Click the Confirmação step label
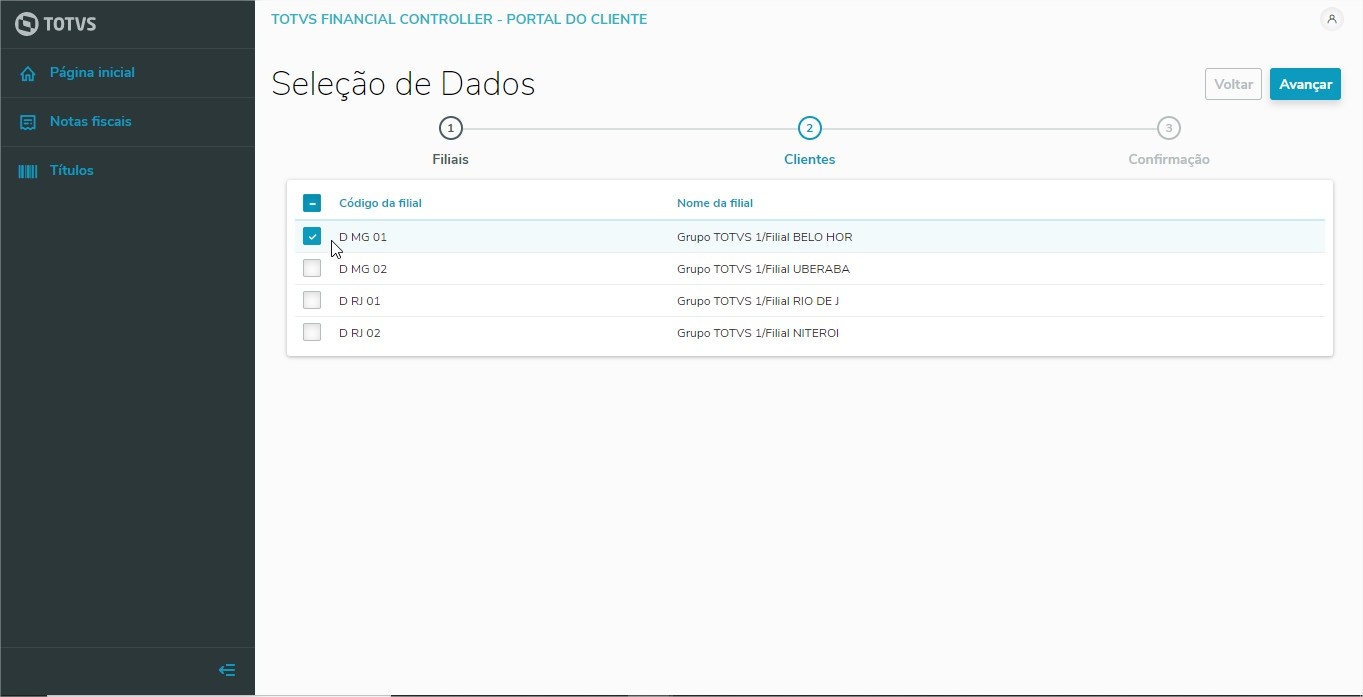 [x=1169, y=159]
